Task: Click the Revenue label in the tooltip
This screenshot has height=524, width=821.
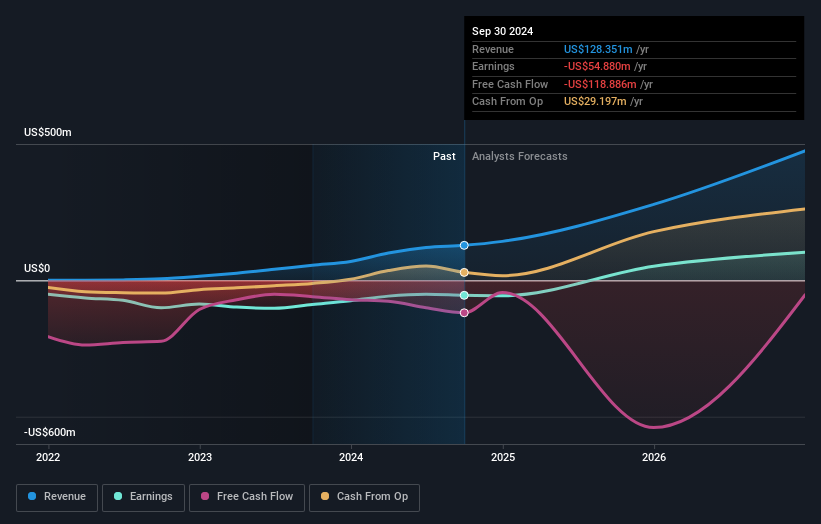Action: [x=493, y=49]
